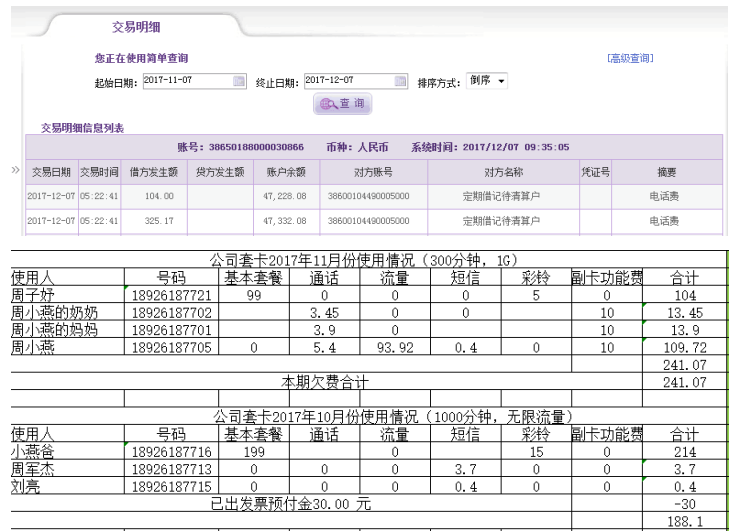Expand the side panel with » arrow
The image size is (744, 531).
point(15,171)
